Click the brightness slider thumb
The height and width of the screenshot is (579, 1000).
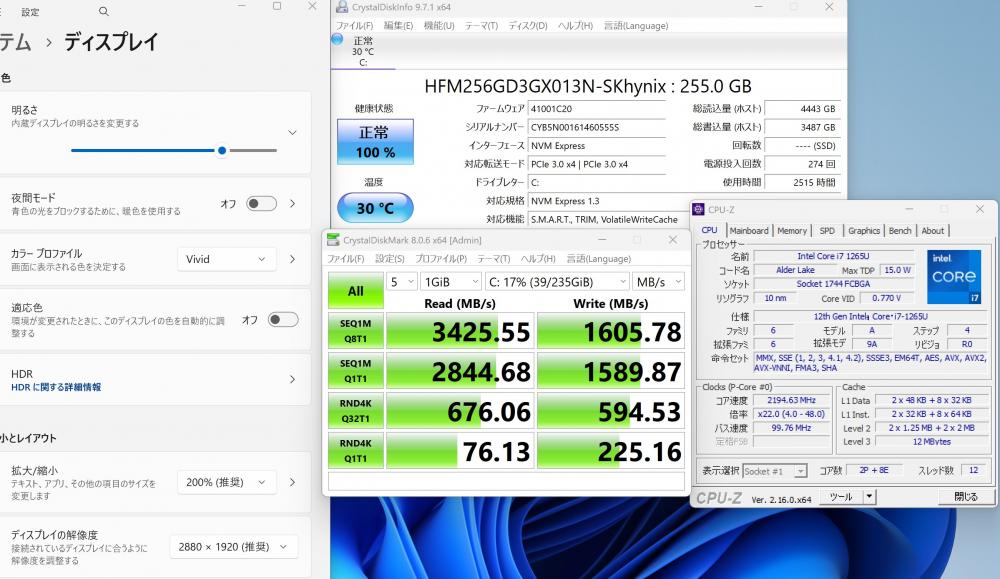(x=222, y=150)
